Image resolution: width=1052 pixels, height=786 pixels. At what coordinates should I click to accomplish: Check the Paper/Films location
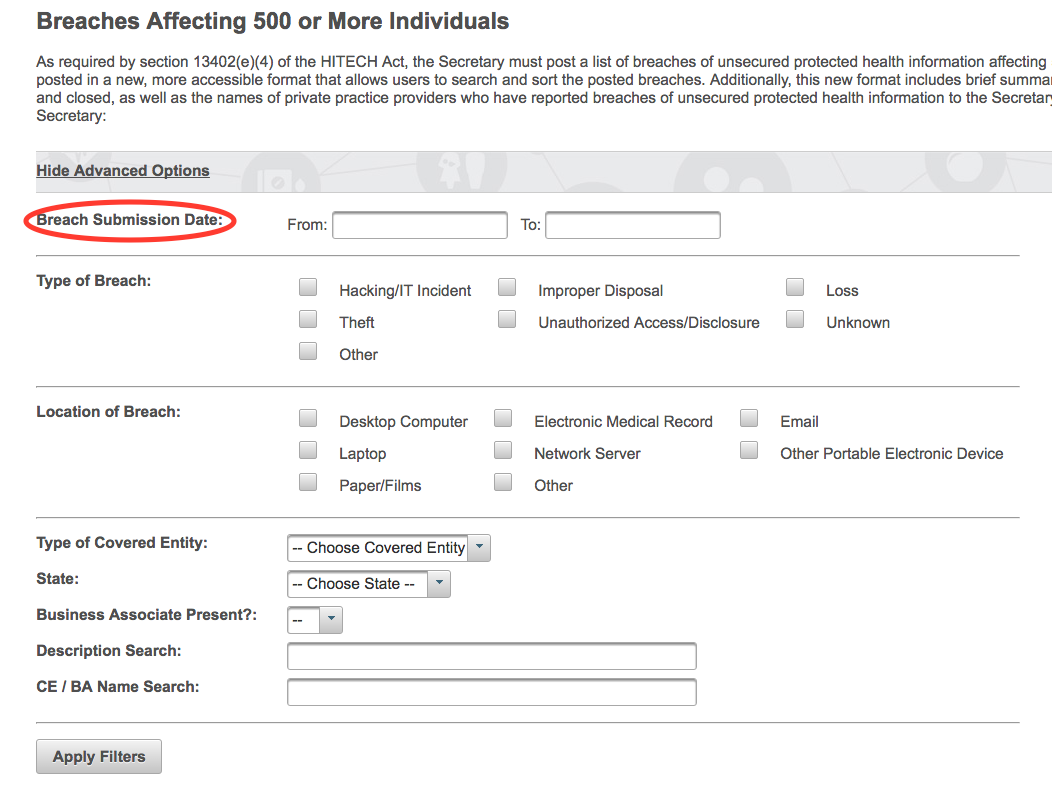pyautogui.click(x=308, y=482)
